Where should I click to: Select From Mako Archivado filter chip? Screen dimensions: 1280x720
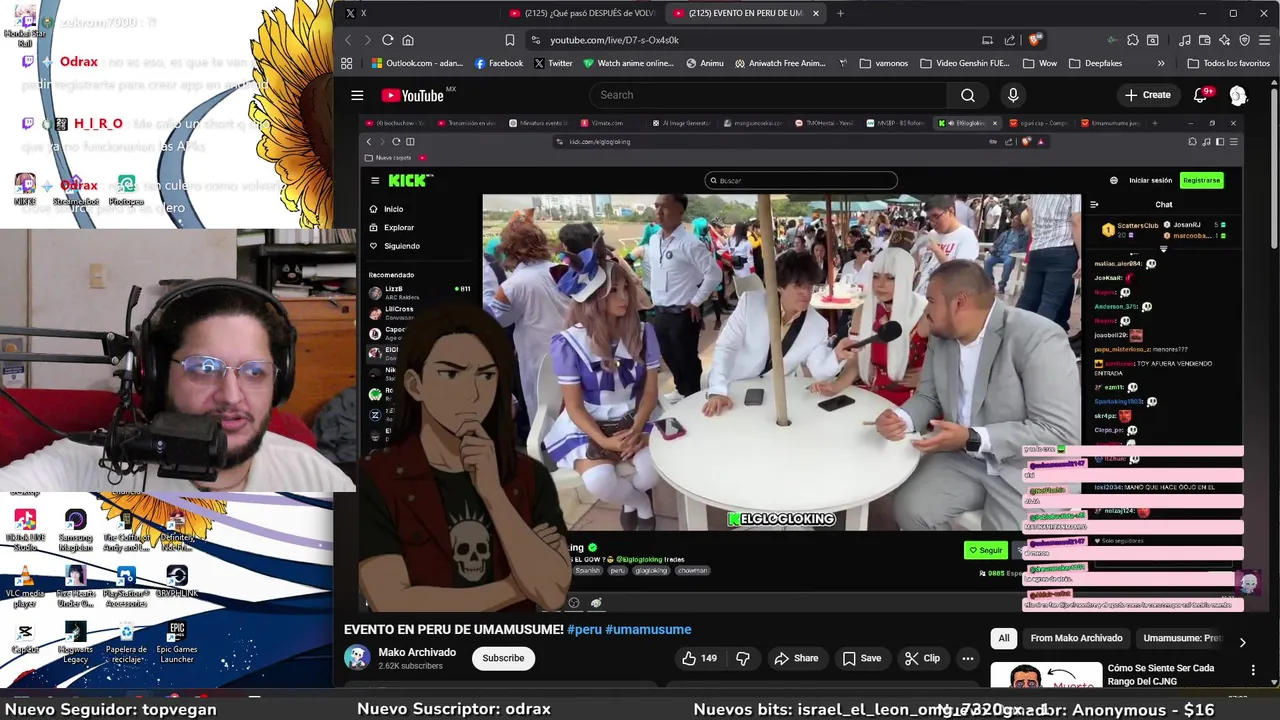pyautogui.click(x=1077, y=638)
